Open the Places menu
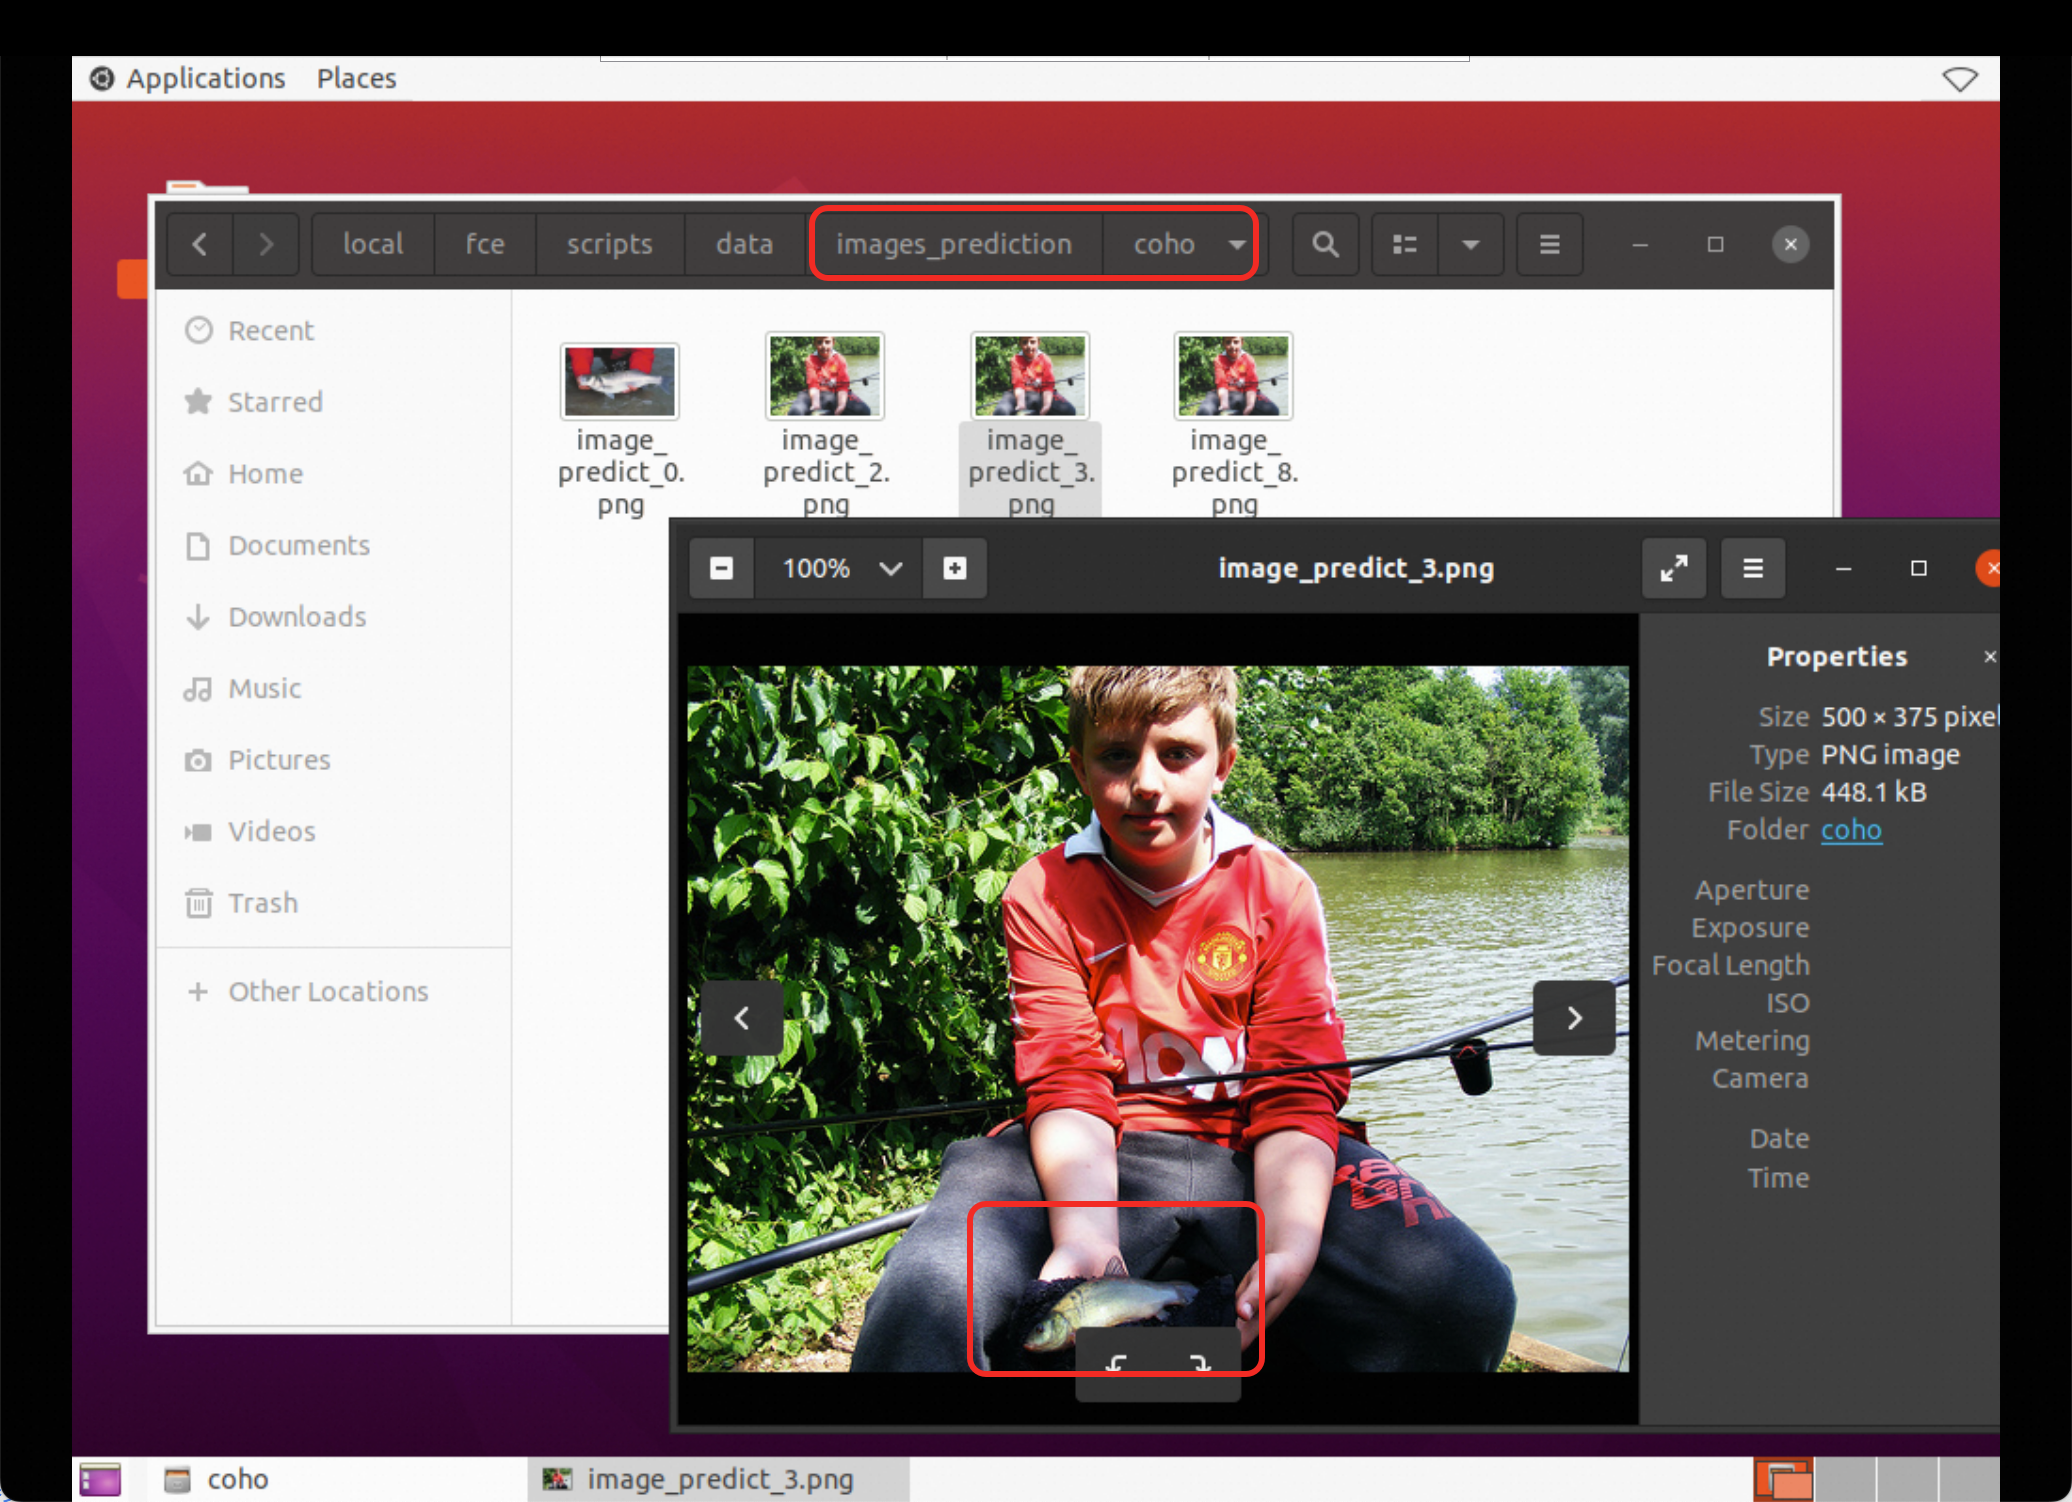This screenshot has height=1502, width=2072. pos(356,78)
